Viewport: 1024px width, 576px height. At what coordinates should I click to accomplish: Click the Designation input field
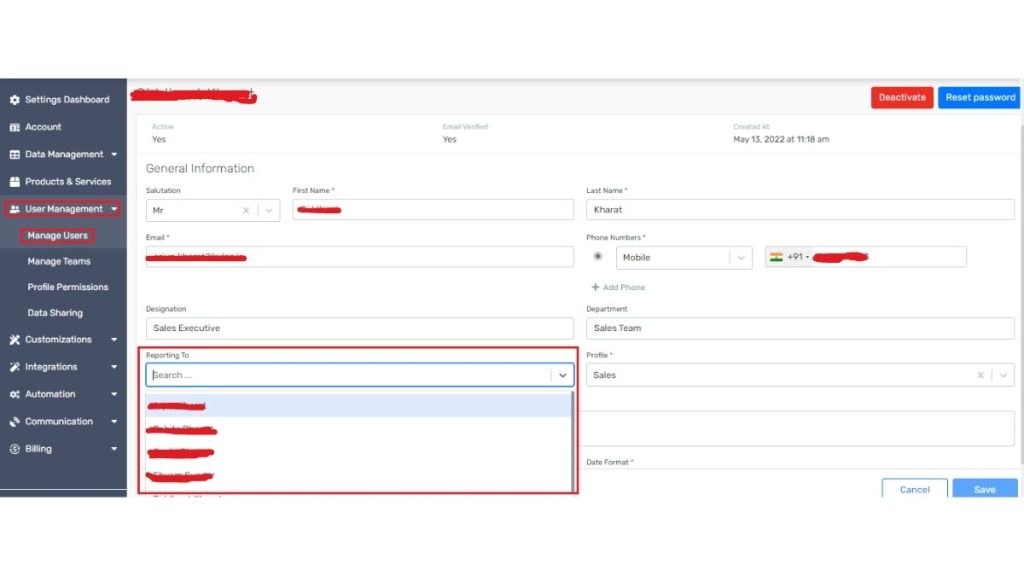coord(360,328)
